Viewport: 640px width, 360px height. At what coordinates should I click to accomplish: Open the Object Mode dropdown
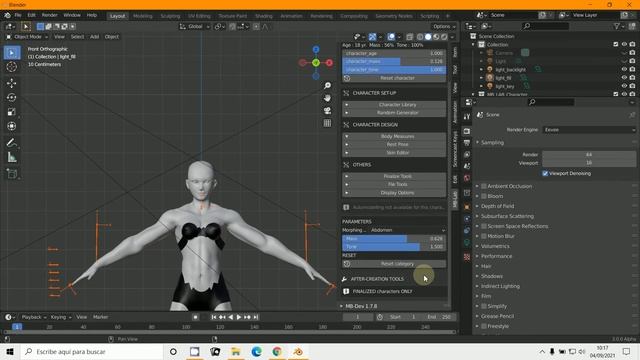point(27,37)
